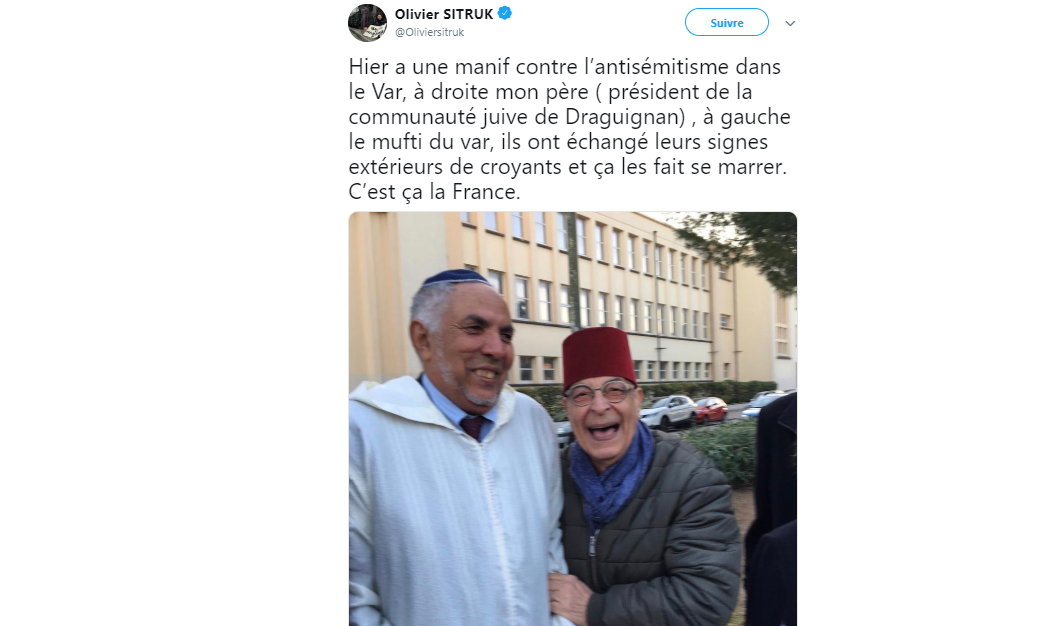Open tweet text about manif contre l'antisémitisme
Viewport: 1040px width, 626px height.
(570, 129)
